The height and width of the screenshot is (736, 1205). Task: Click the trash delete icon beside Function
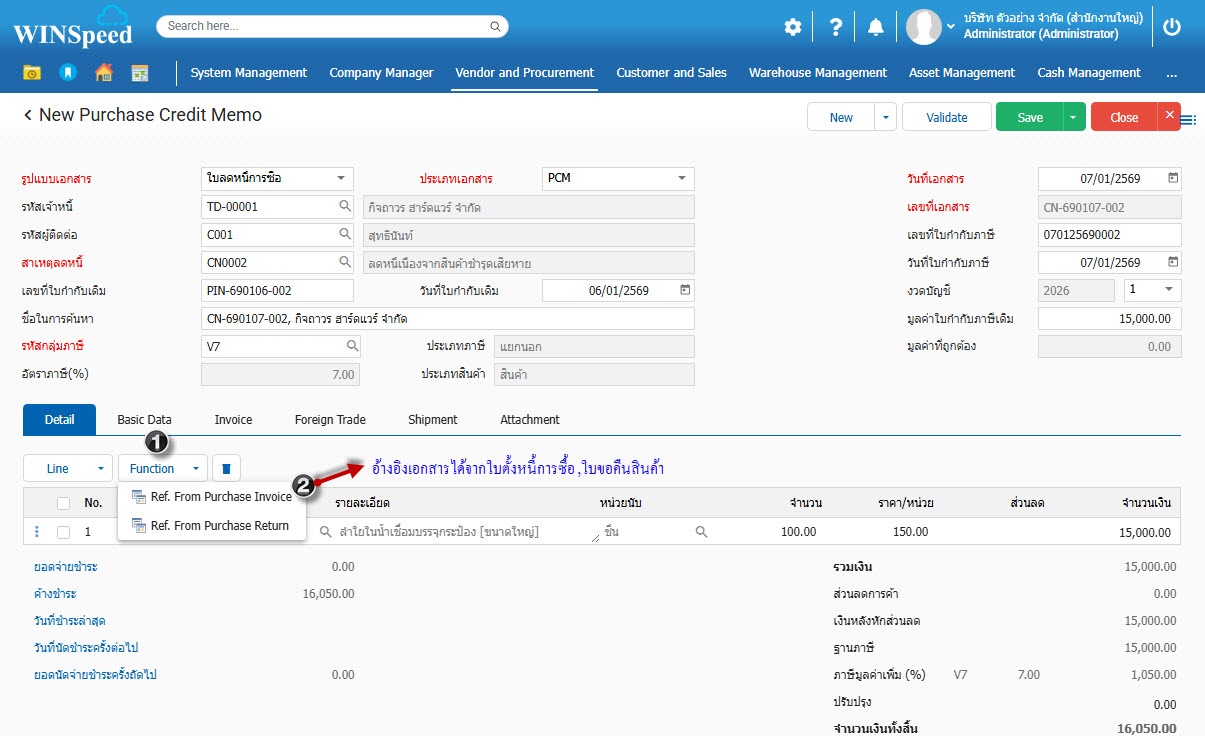[226, 468]
